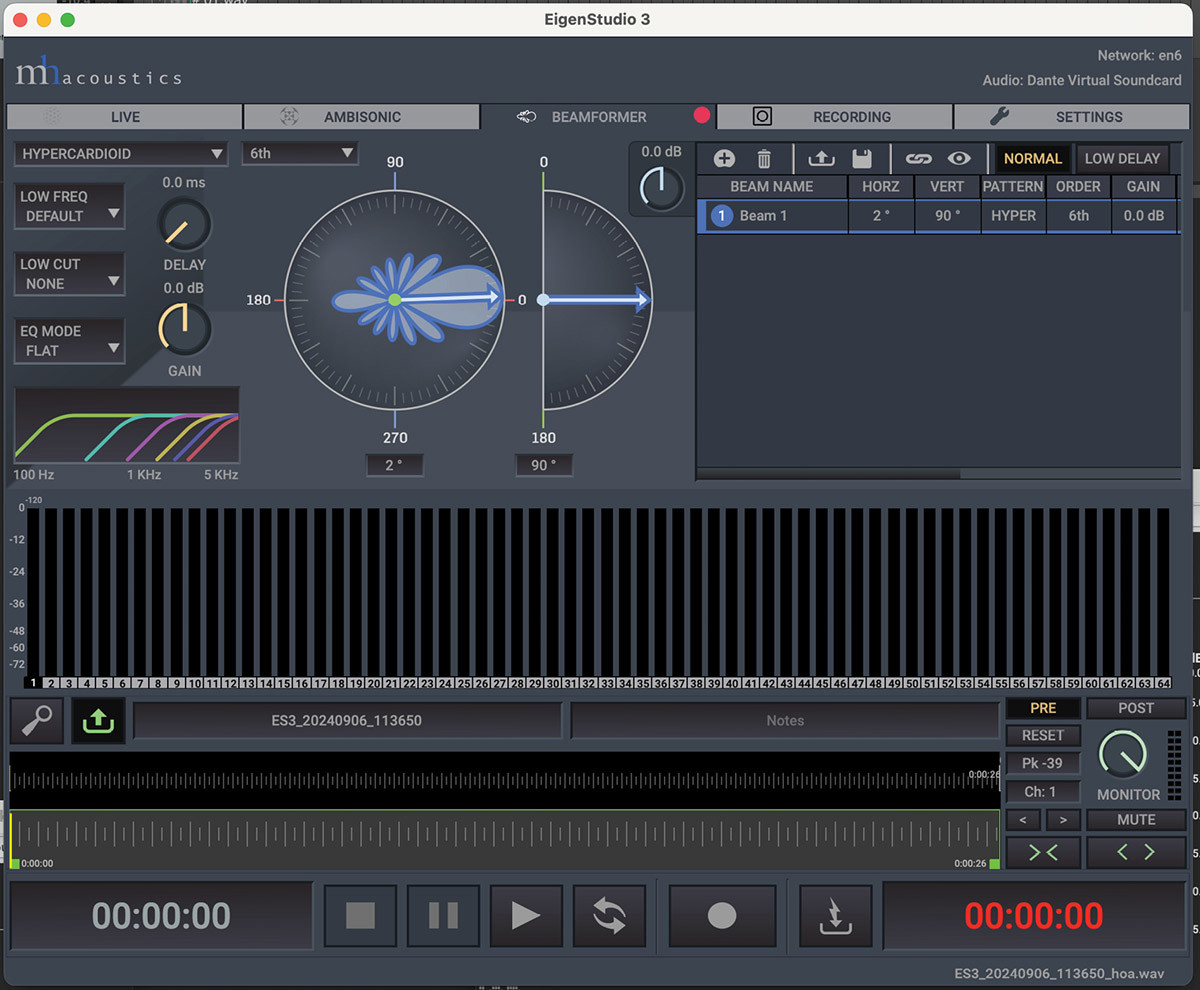The height and width of the screenshot is (990, 1200).
Task: Open file with green upload icon
Action: click(x=98, y=720)
